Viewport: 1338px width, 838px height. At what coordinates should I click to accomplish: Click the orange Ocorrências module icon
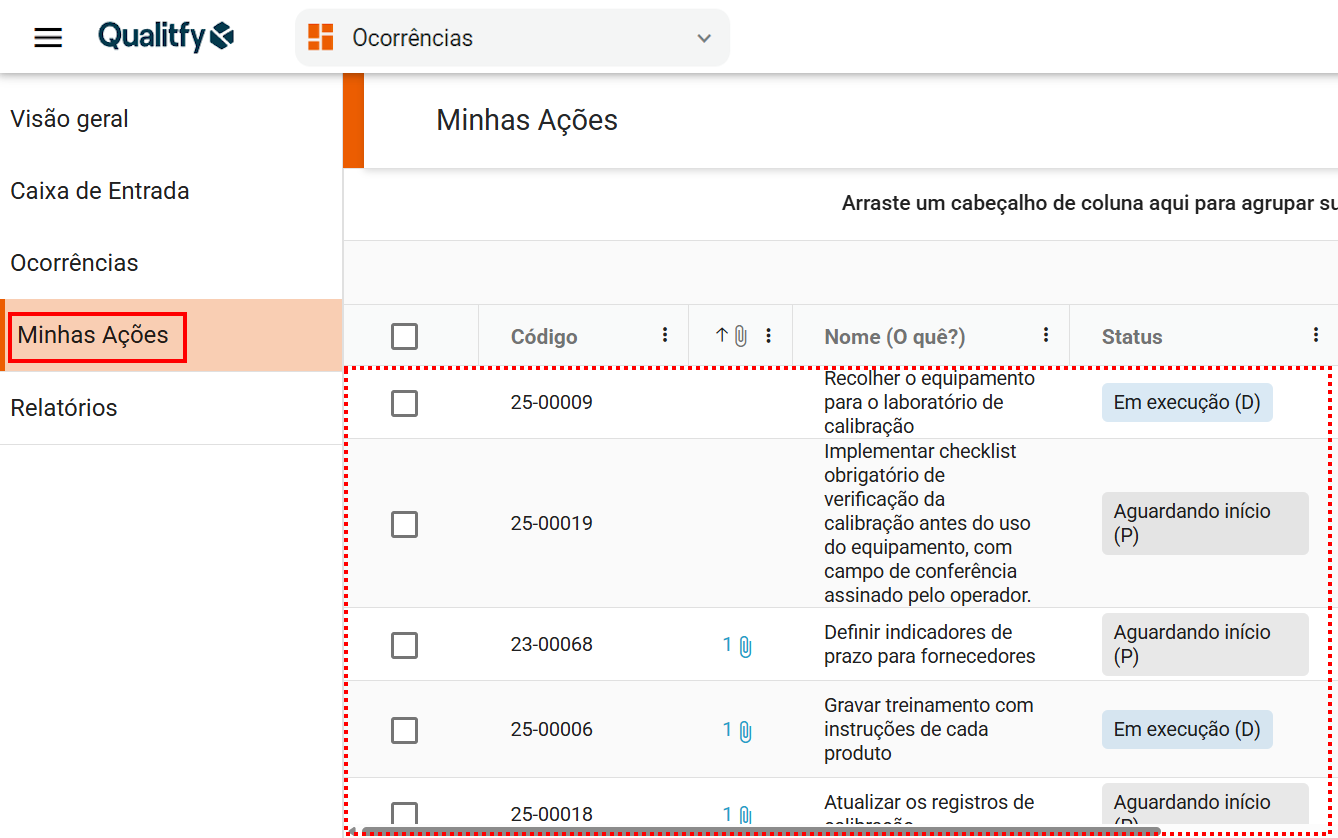tap(321, 38)
